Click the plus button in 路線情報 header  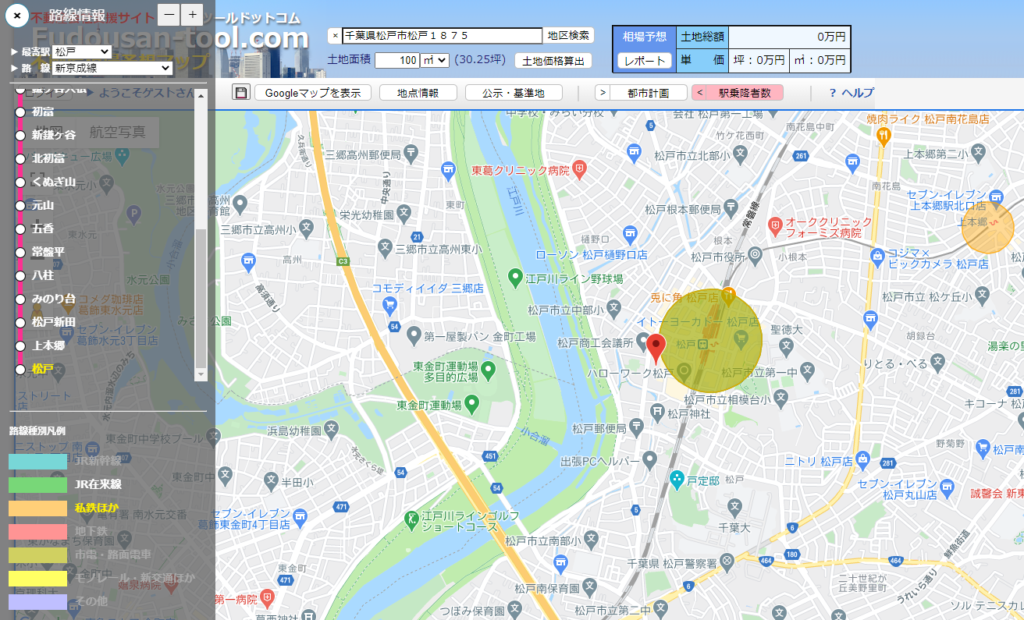click(192, 14)
